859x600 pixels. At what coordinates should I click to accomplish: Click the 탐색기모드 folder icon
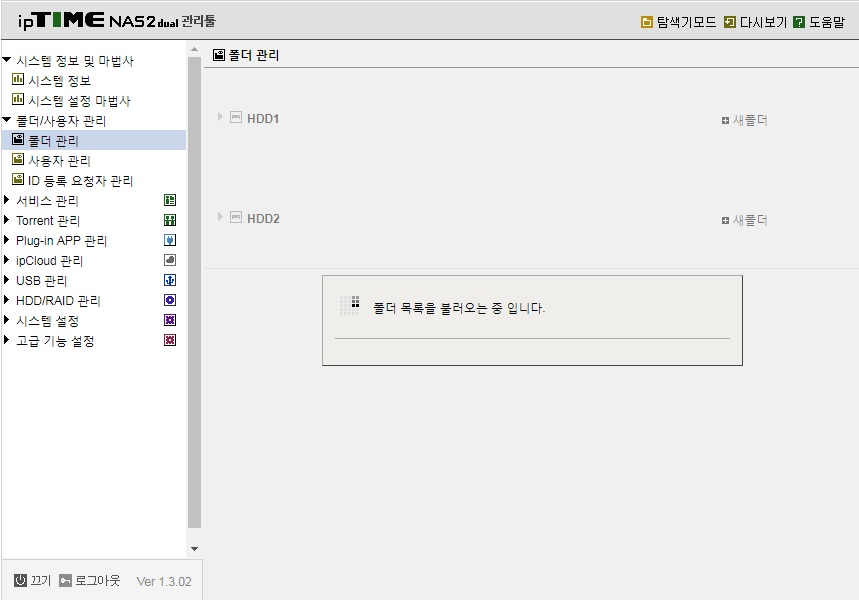click(646, 22)
